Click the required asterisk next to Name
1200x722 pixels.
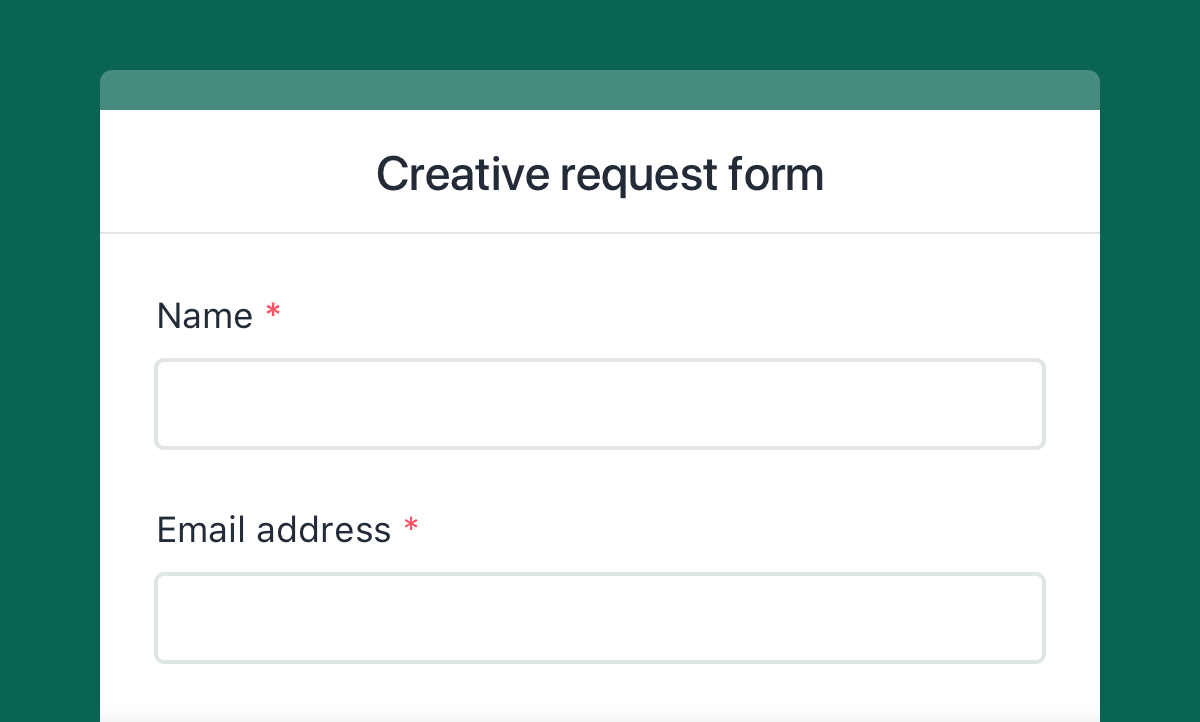272,313
